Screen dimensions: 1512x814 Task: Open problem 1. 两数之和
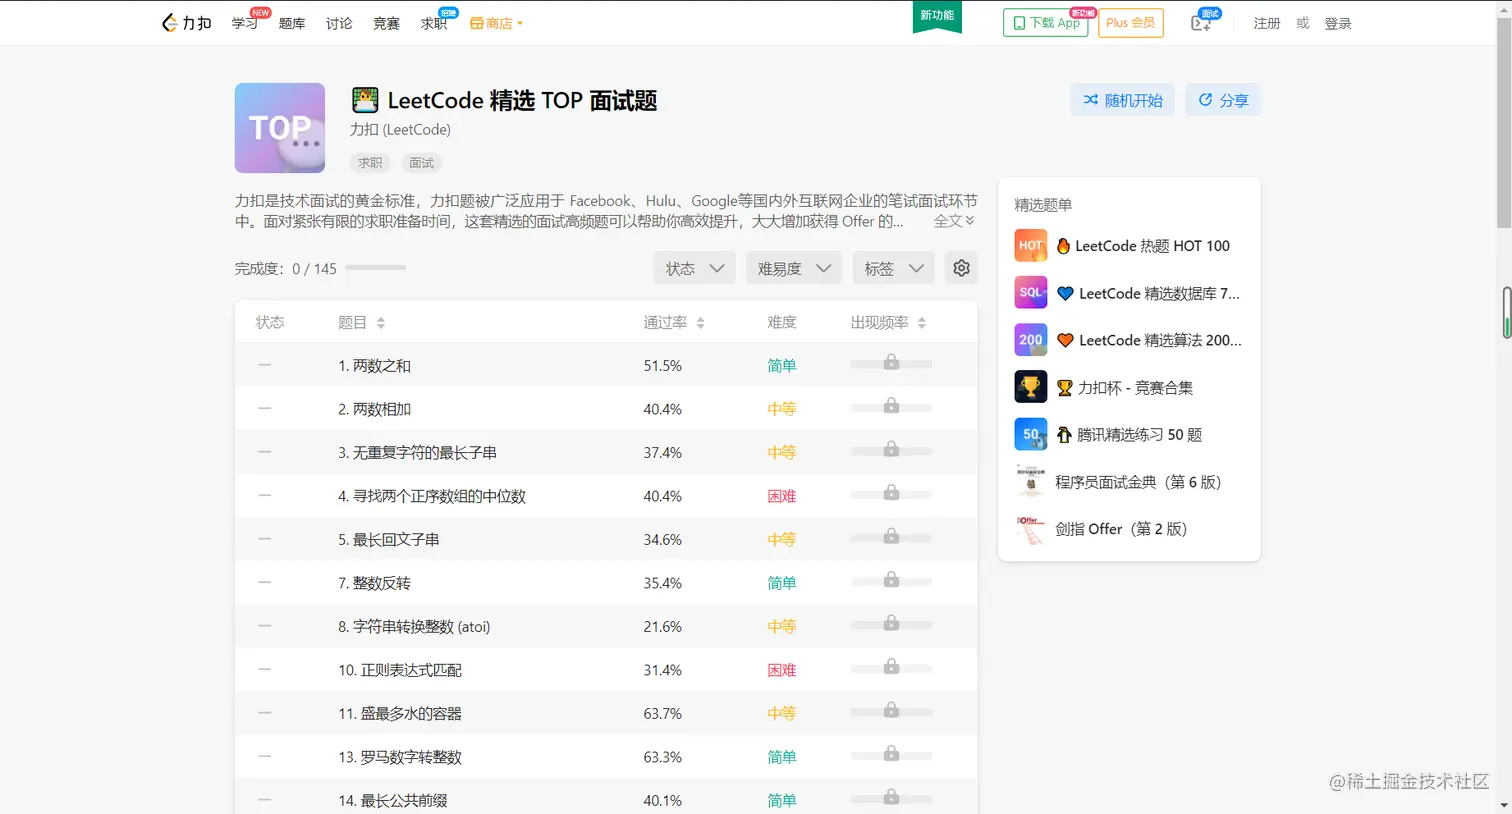coord(374,366)
